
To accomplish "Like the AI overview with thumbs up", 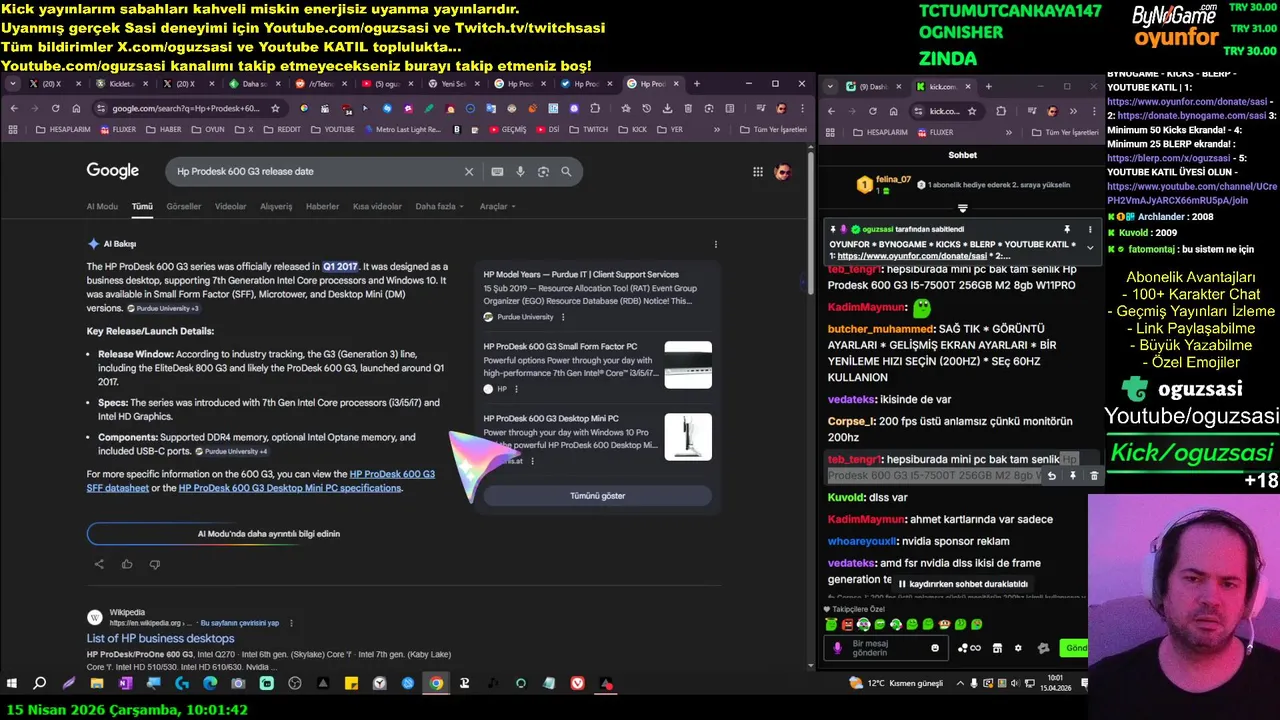I will tap(127, 564).
